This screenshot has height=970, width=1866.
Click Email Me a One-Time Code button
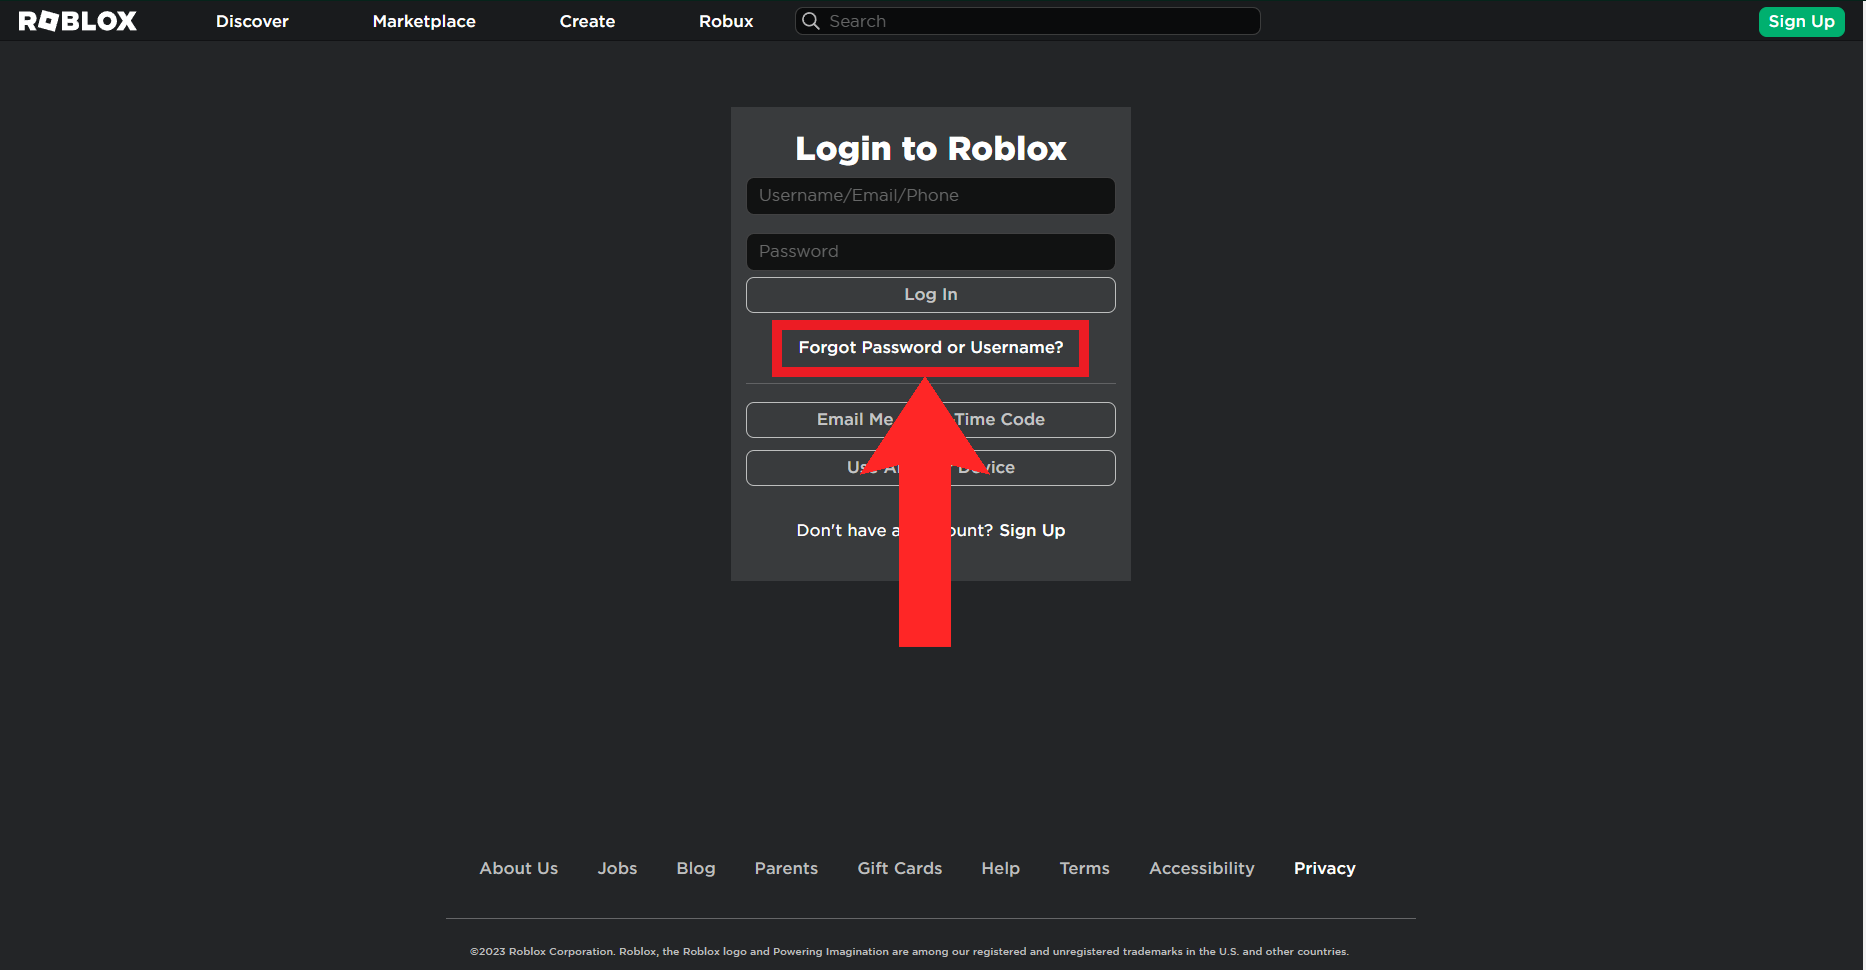pyautogui.click(x=931, y=420)
